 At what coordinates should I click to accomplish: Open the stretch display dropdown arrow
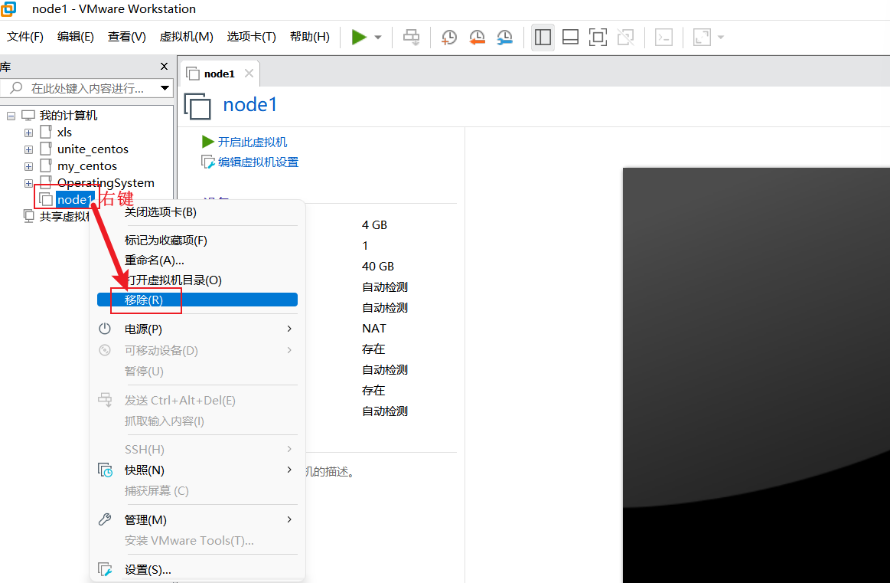[721, 37]
